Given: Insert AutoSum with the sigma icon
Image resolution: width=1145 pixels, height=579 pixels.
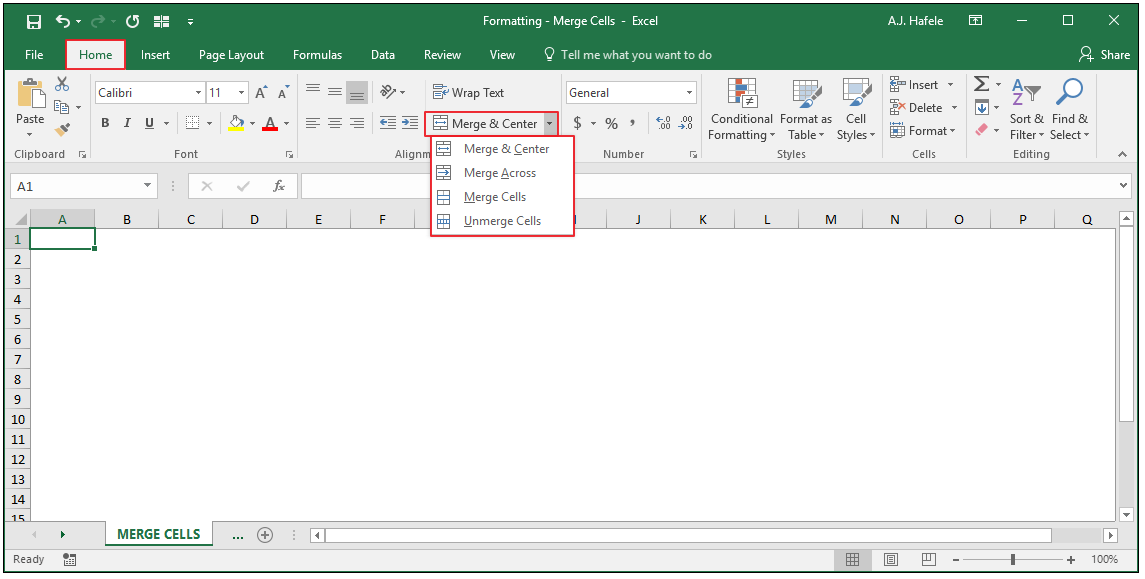Looking at the screenshot, I should tap(981, 84).
